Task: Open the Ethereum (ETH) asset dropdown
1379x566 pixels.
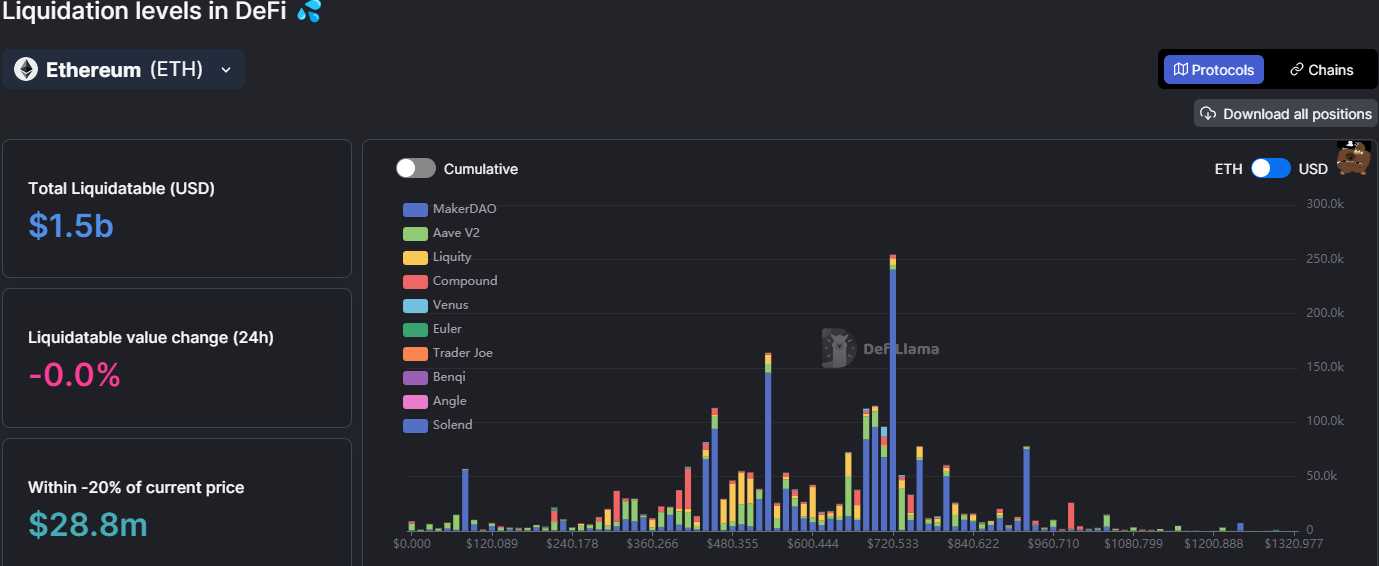Action: 123,69
